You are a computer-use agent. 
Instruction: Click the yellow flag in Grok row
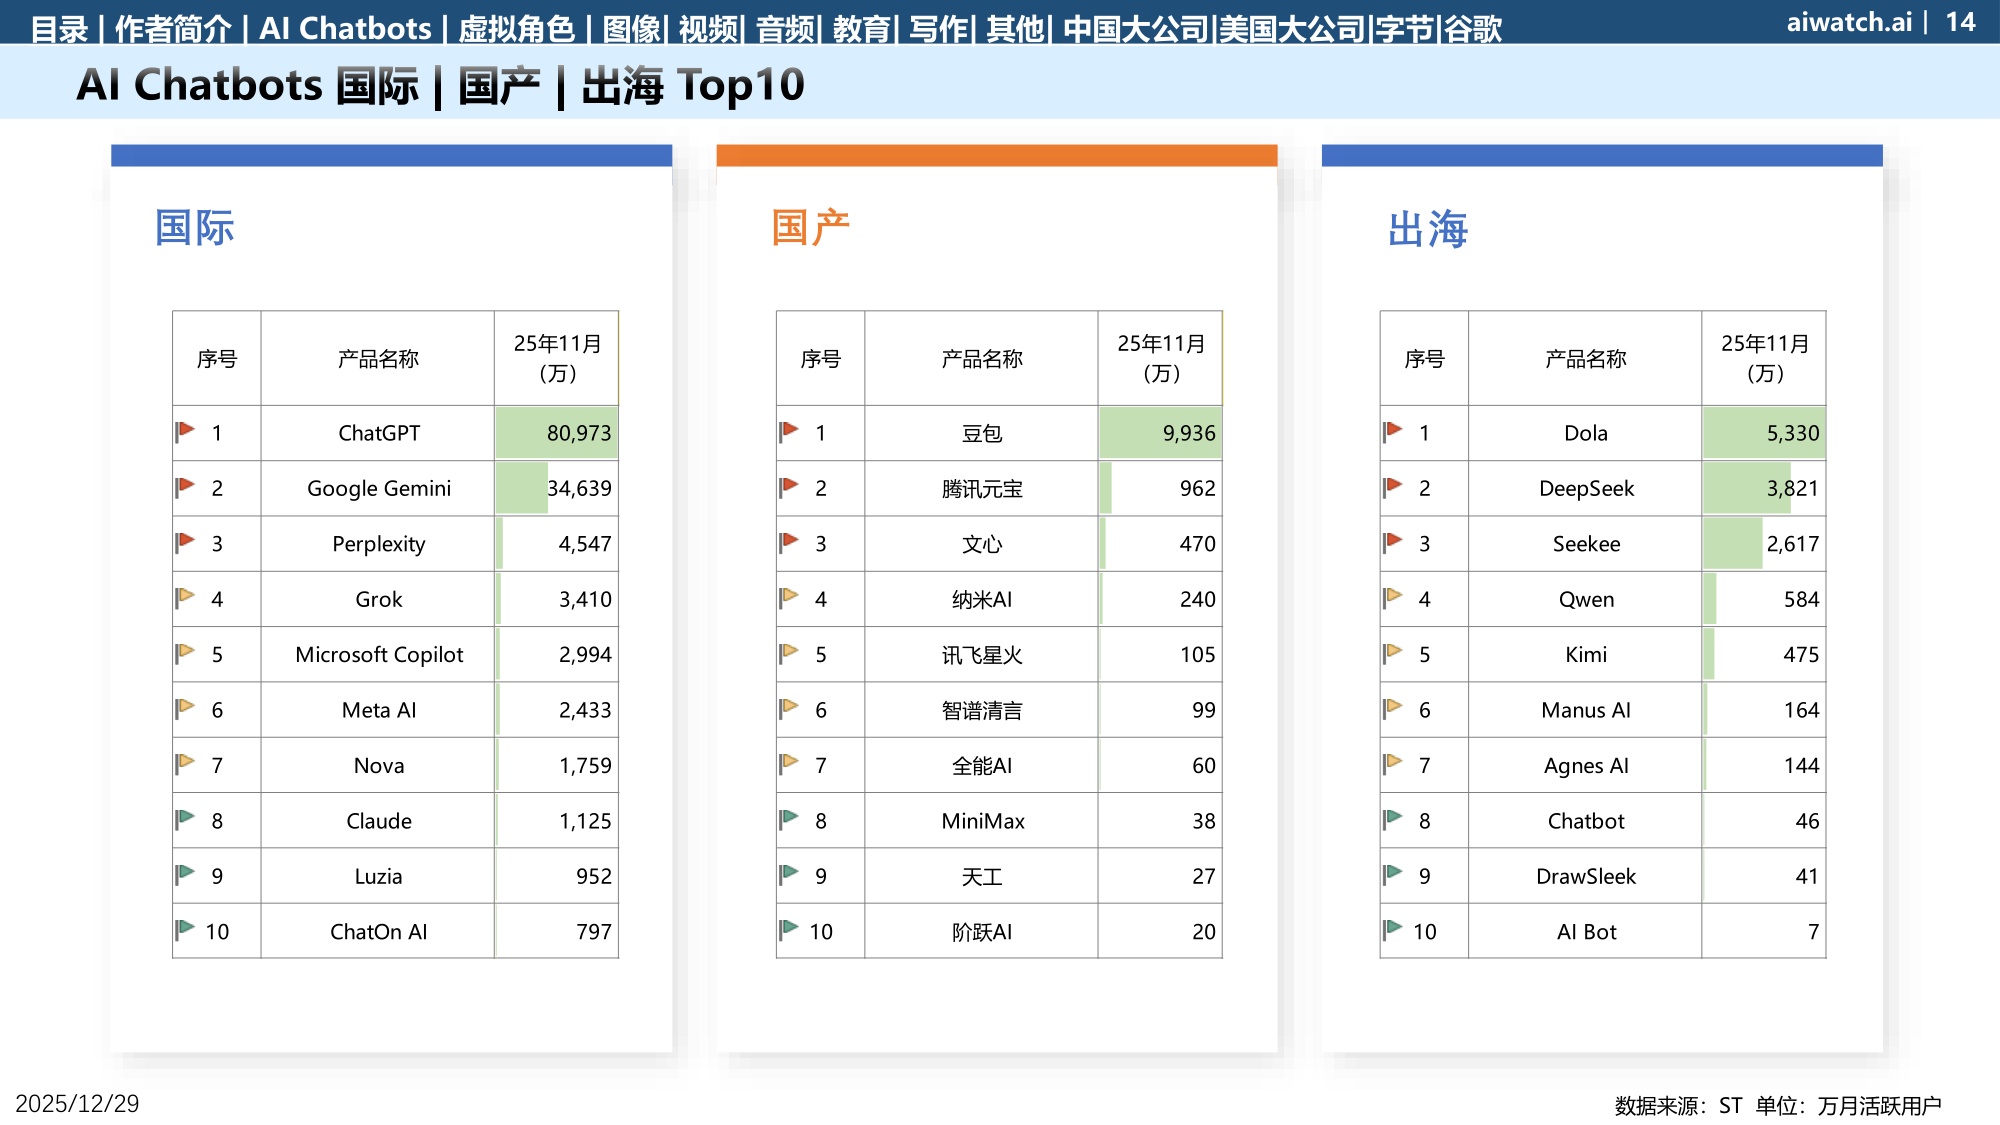pyautogui.click(x=185, y=597)
